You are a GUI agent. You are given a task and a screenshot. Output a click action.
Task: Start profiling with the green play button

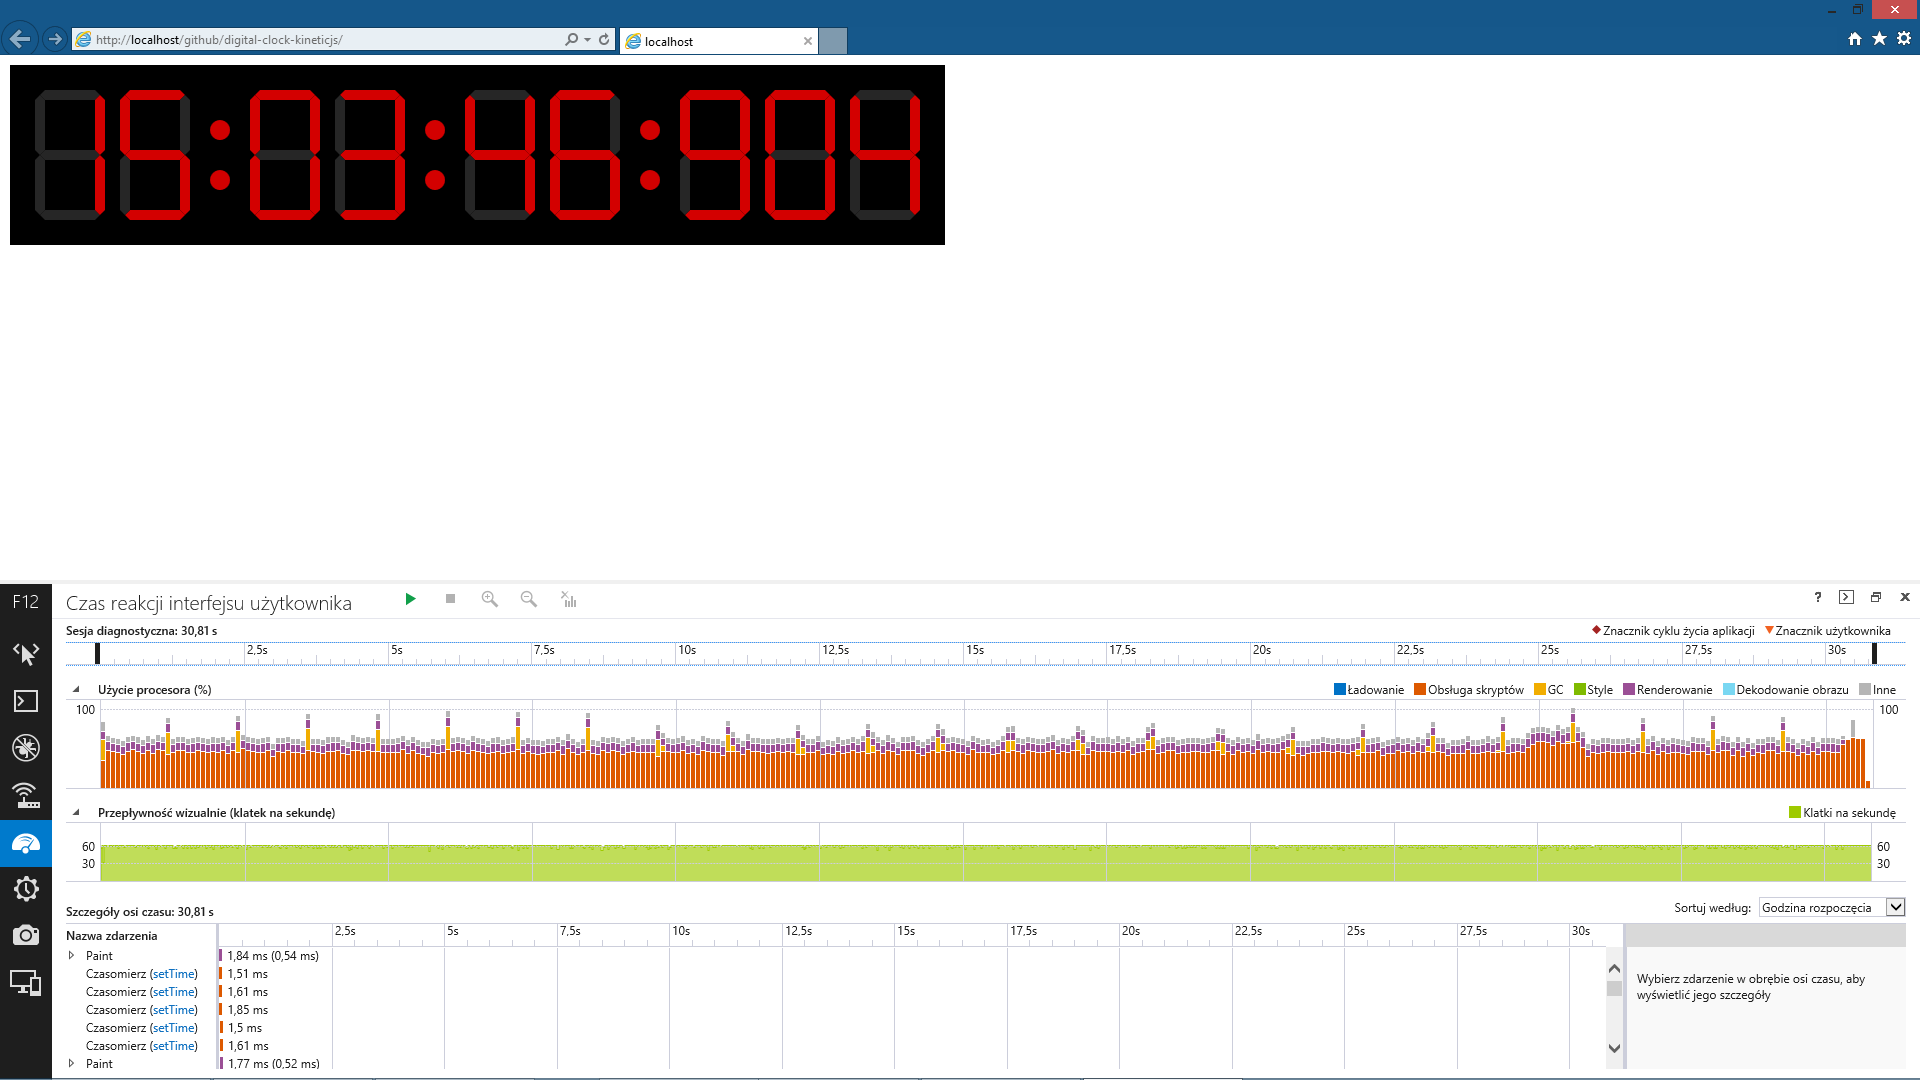click(x=410, y=599)
